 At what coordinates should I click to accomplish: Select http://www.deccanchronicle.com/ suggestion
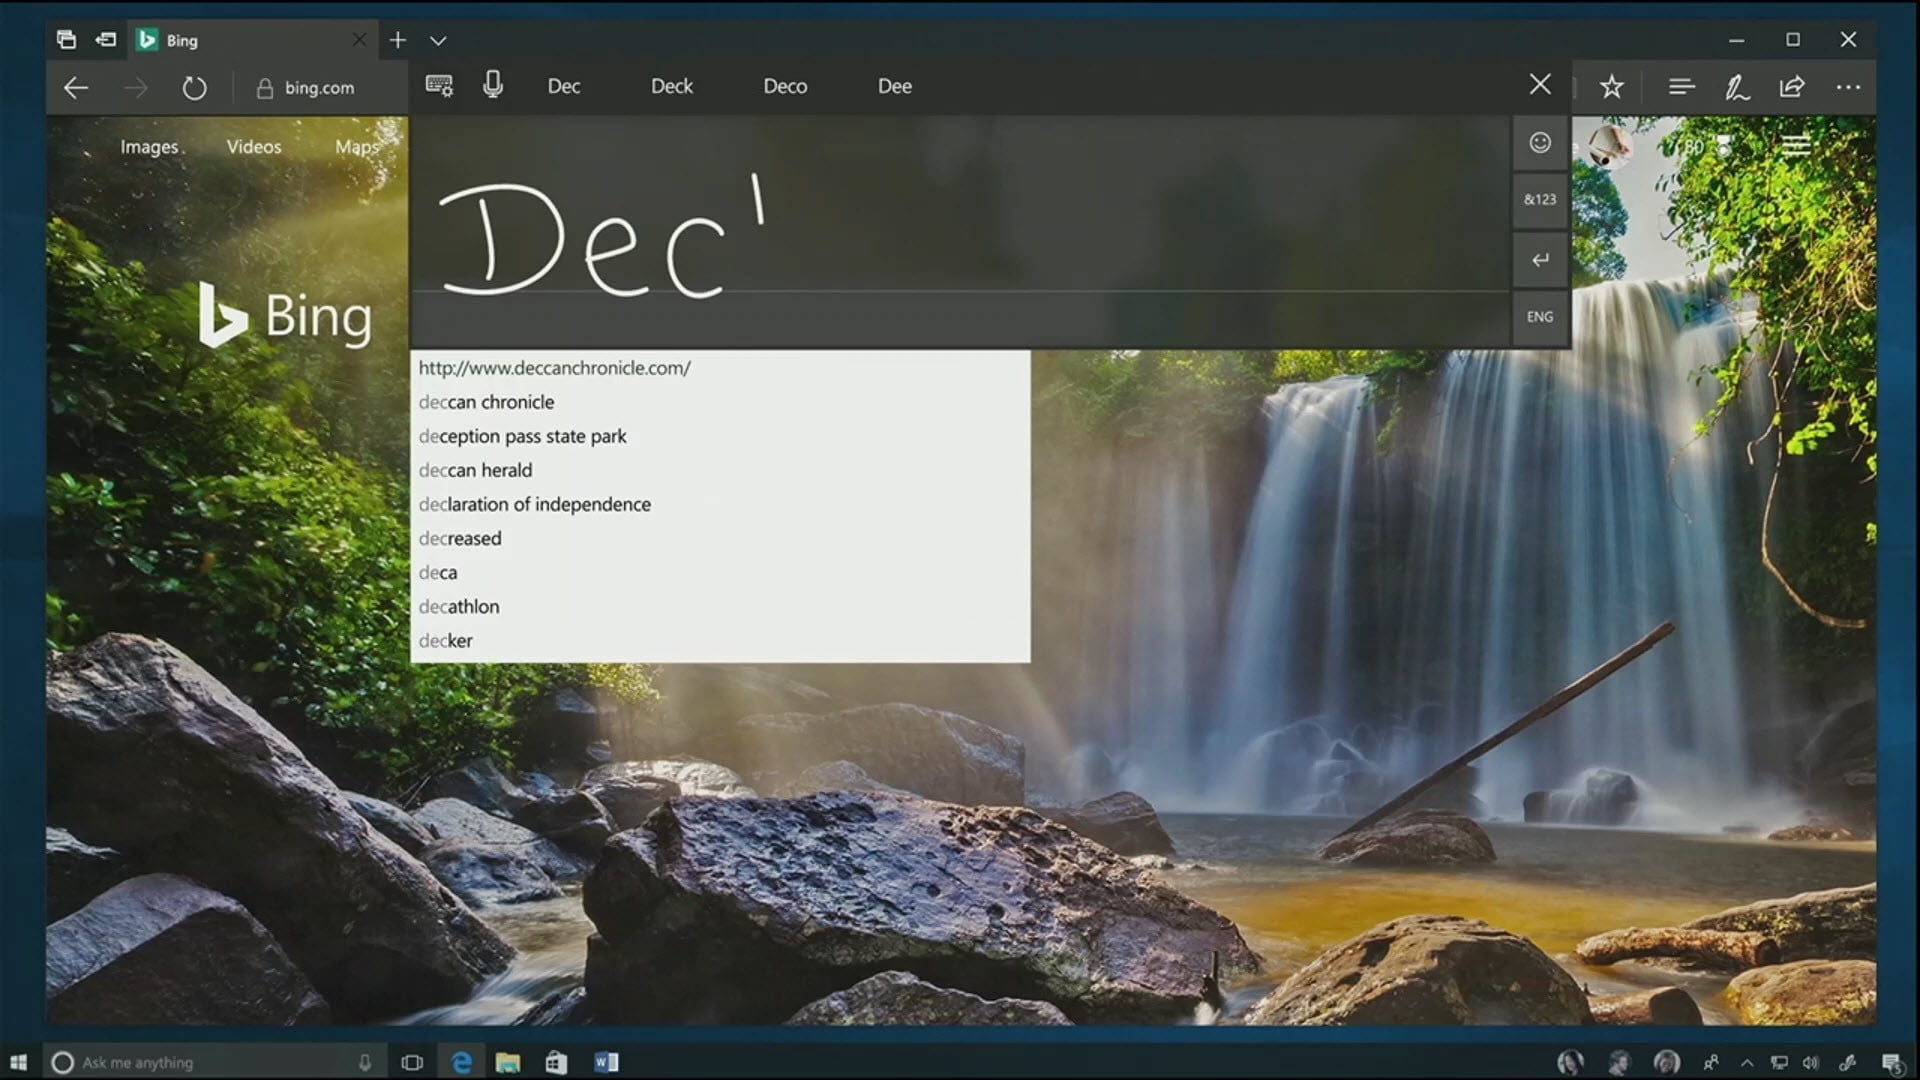tap(720, 368)
